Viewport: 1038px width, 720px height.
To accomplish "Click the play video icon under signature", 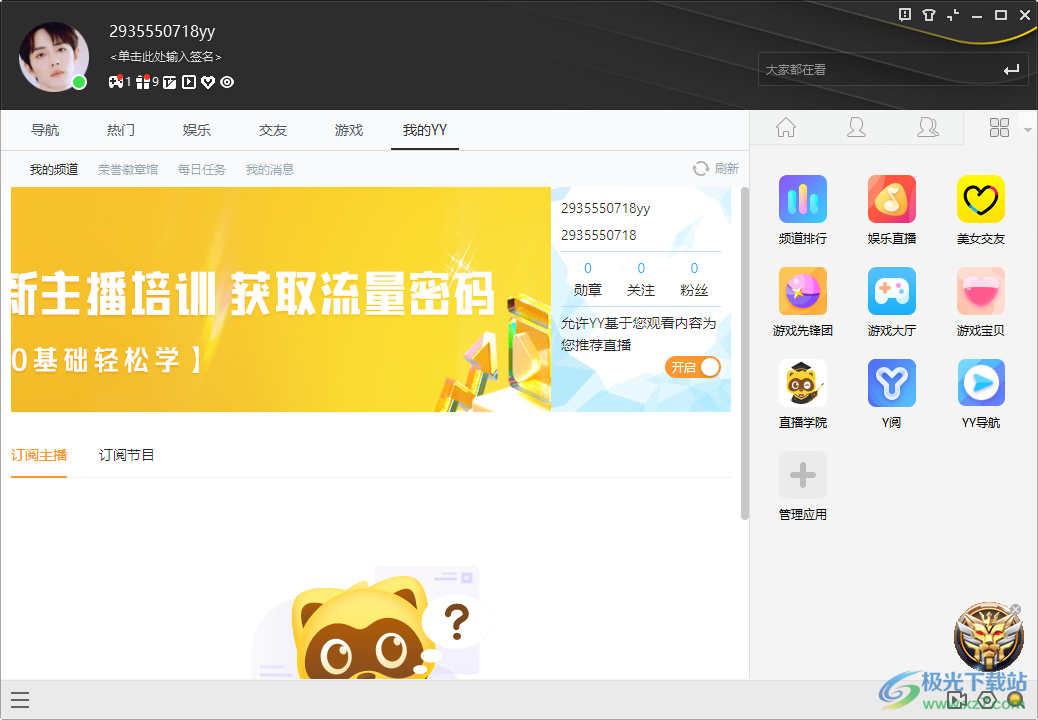I will 189,82.
